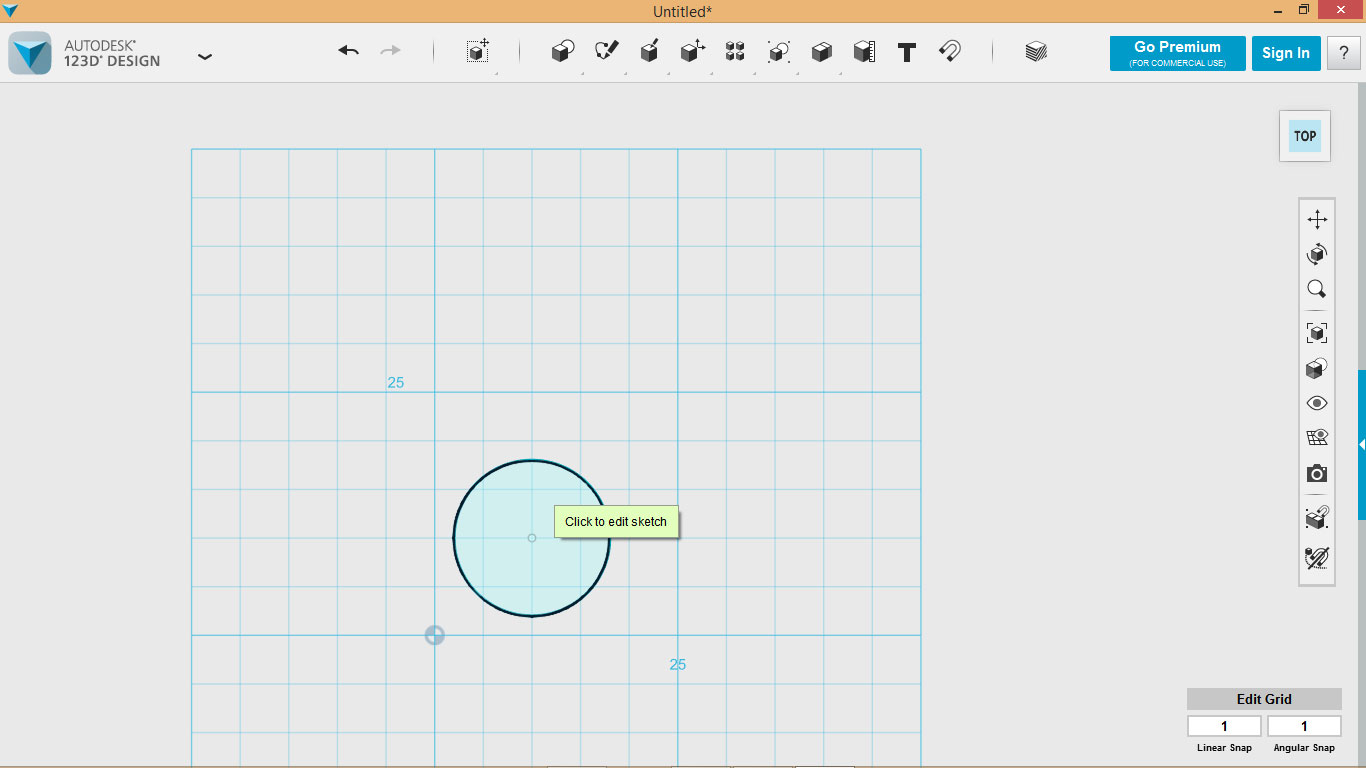Select the Transform tool in the toolbar

[692, 52]
